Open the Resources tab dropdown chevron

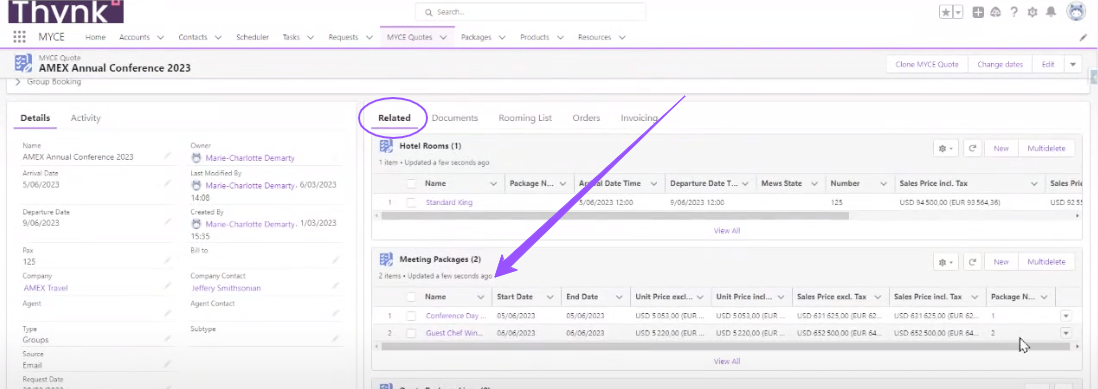tap(622, 37)
